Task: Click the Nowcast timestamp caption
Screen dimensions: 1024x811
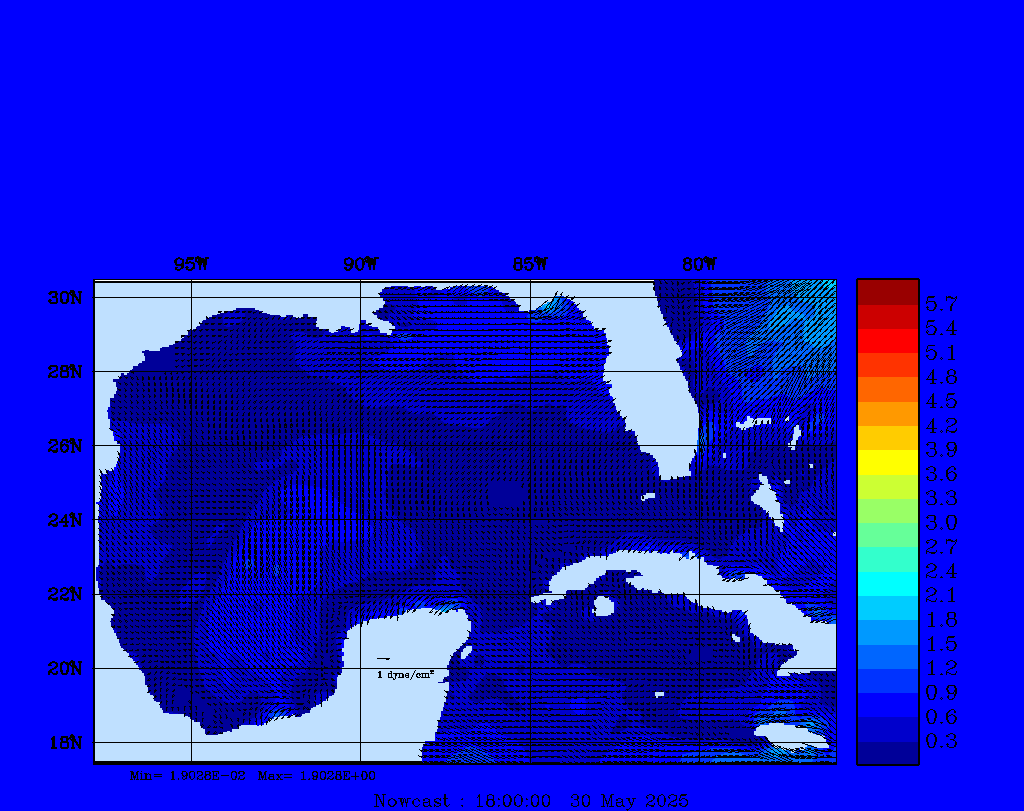Action: pos(530,800)
